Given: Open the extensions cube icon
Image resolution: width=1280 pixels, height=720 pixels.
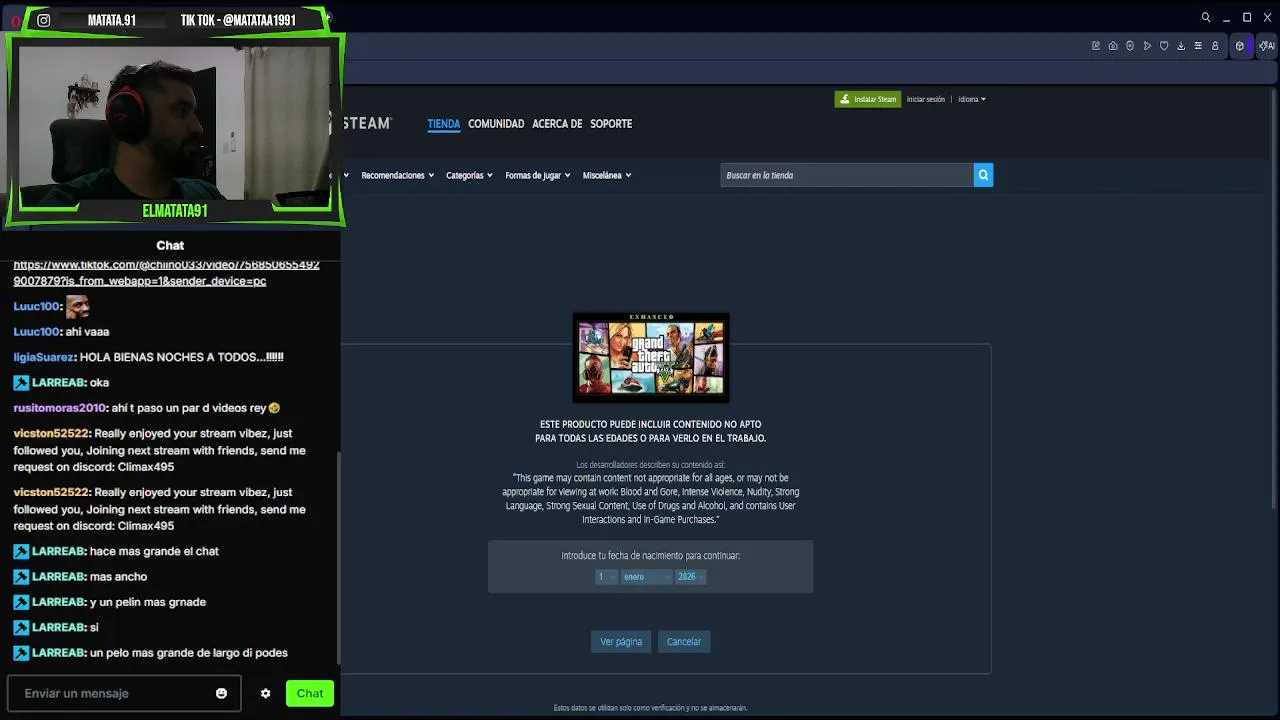Looking at the screenshot, I should point(1240,46).
